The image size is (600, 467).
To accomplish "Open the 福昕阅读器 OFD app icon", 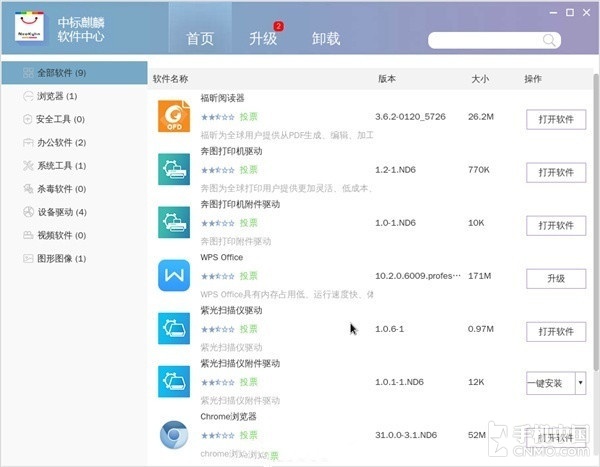I will (174, 116).
